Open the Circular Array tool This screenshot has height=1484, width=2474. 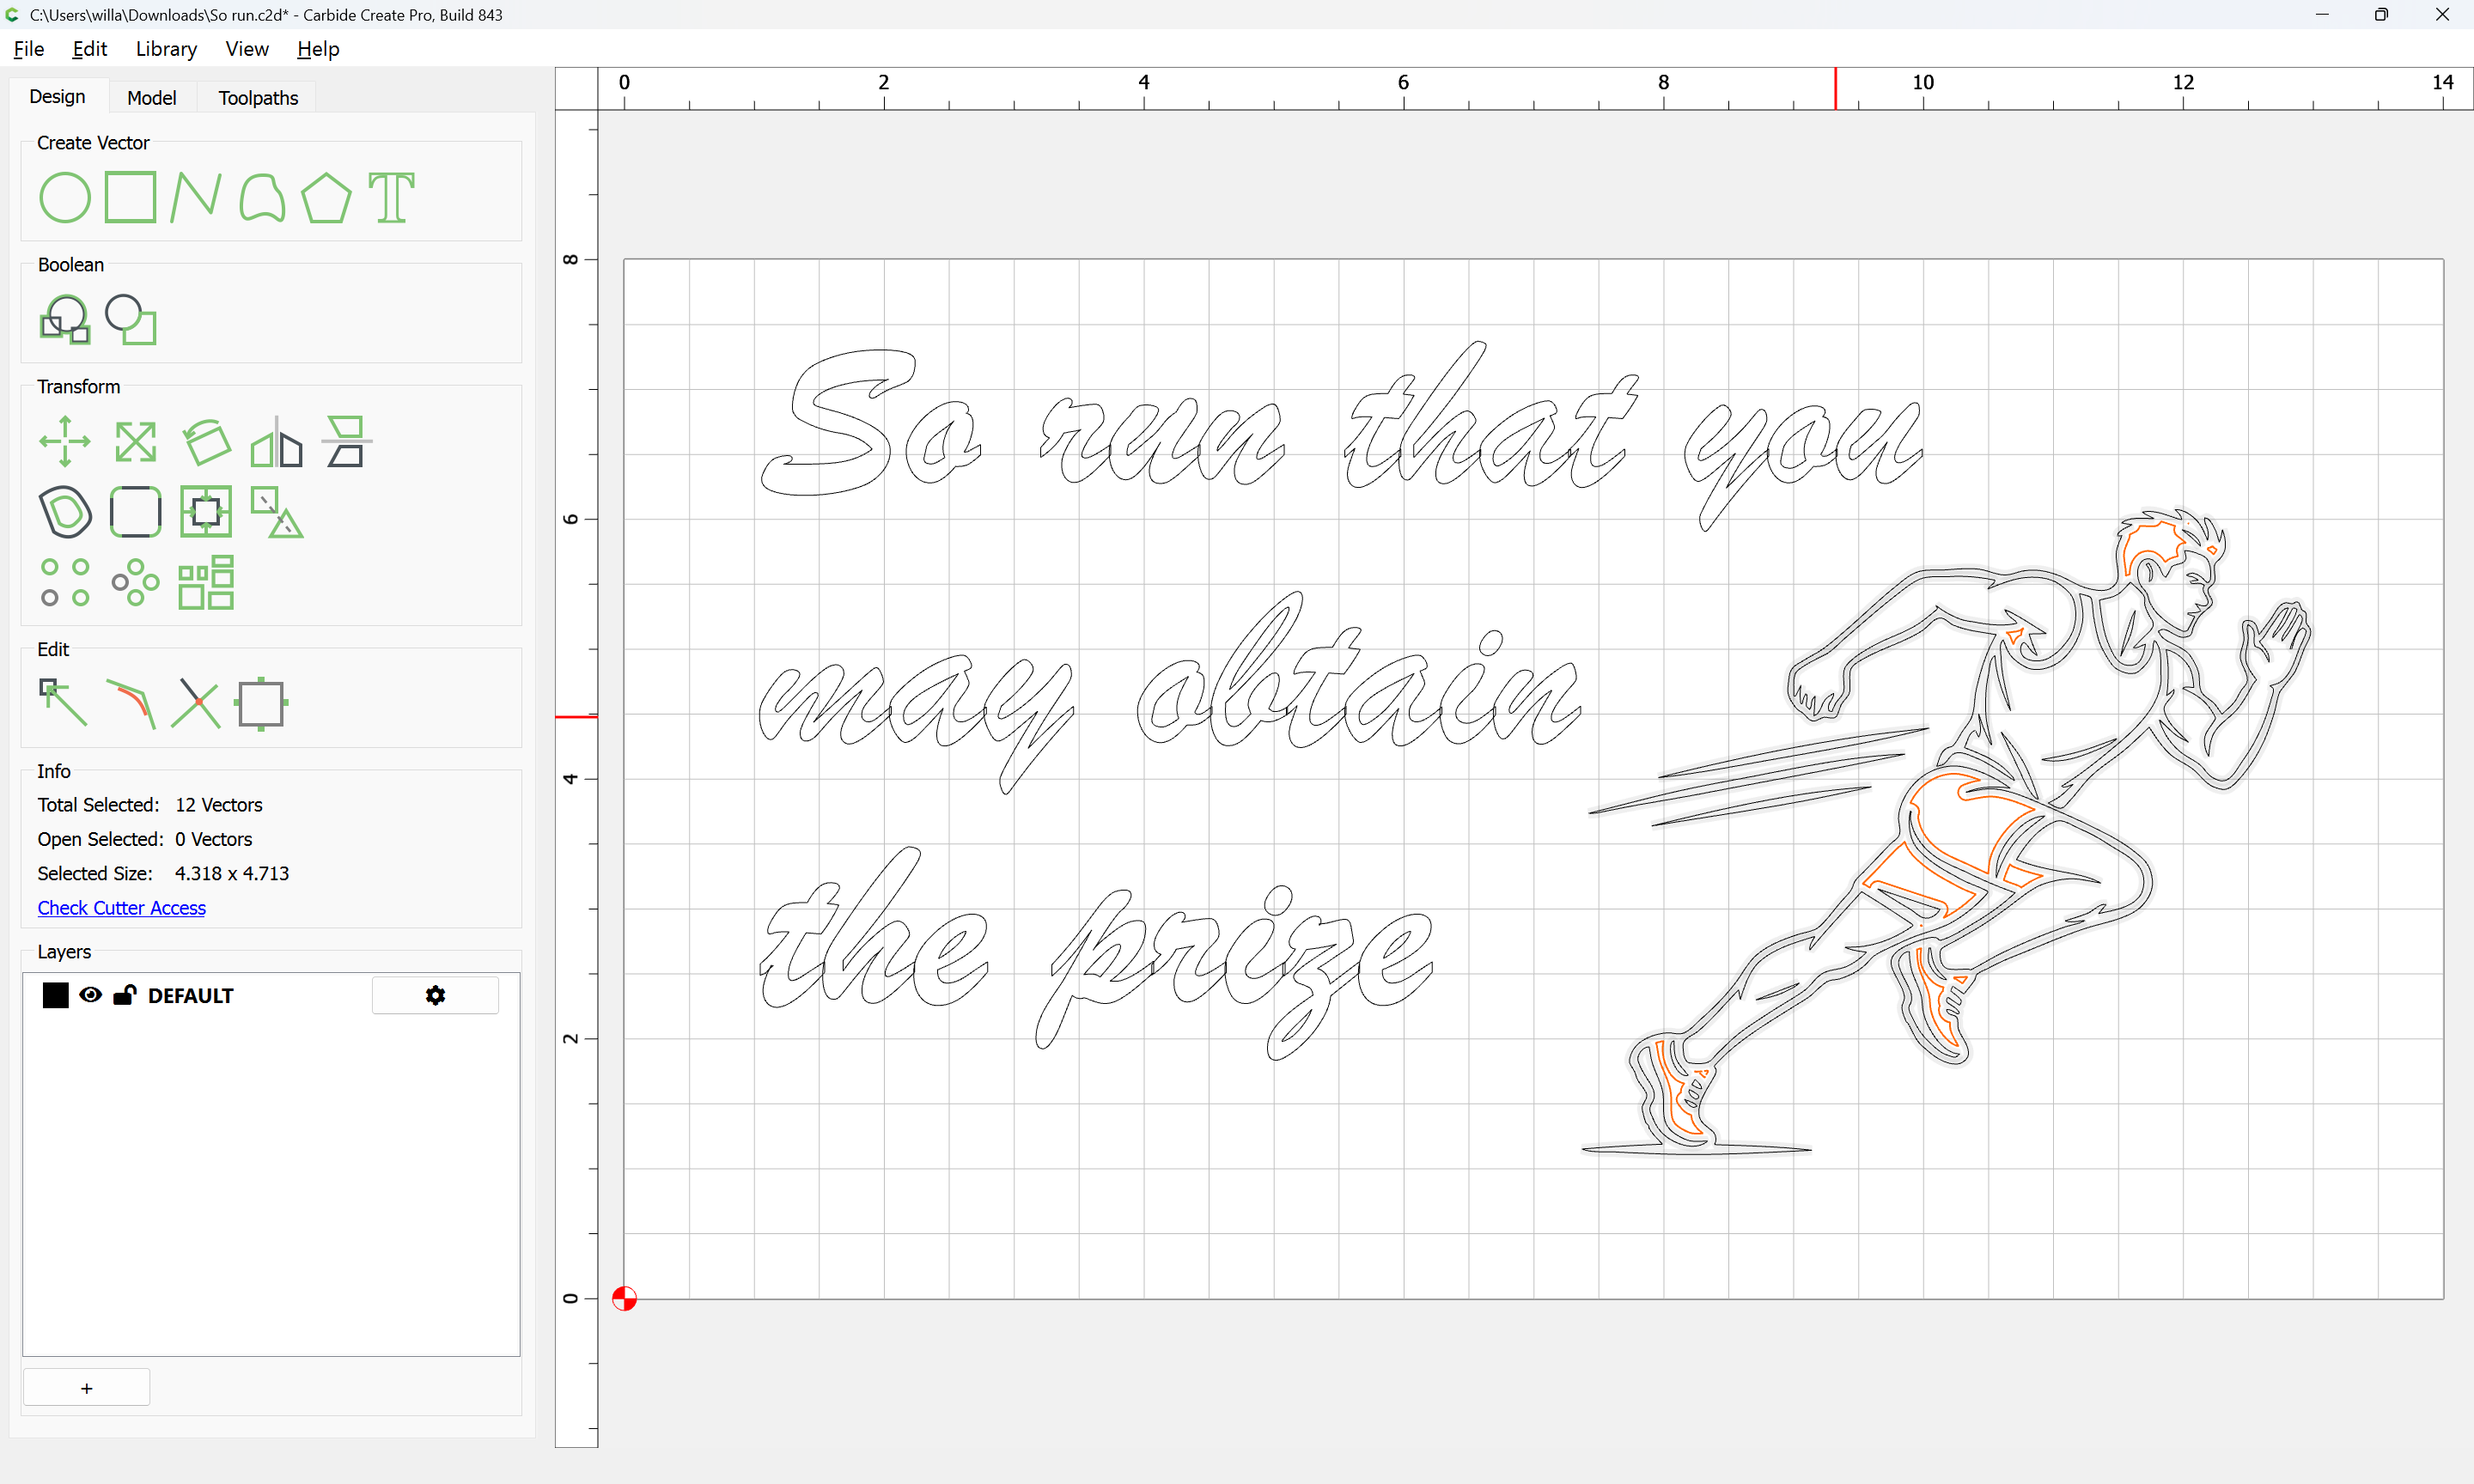135,583
